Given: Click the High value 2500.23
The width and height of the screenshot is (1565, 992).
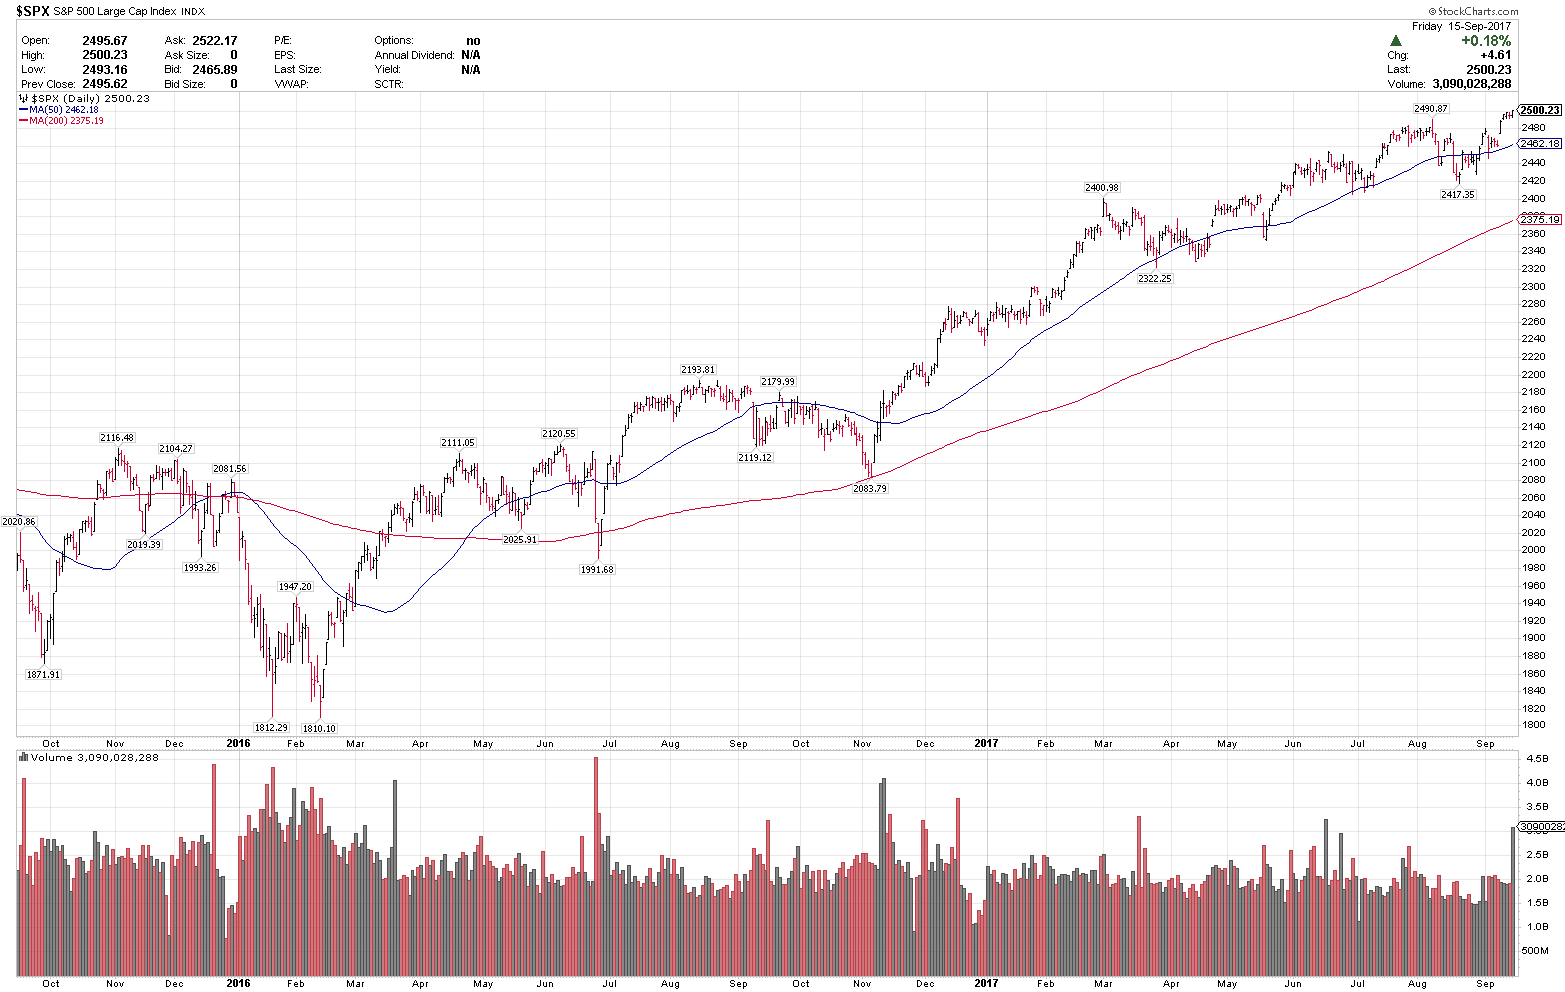Looking at the screenshot, I should tap(104, 55).
